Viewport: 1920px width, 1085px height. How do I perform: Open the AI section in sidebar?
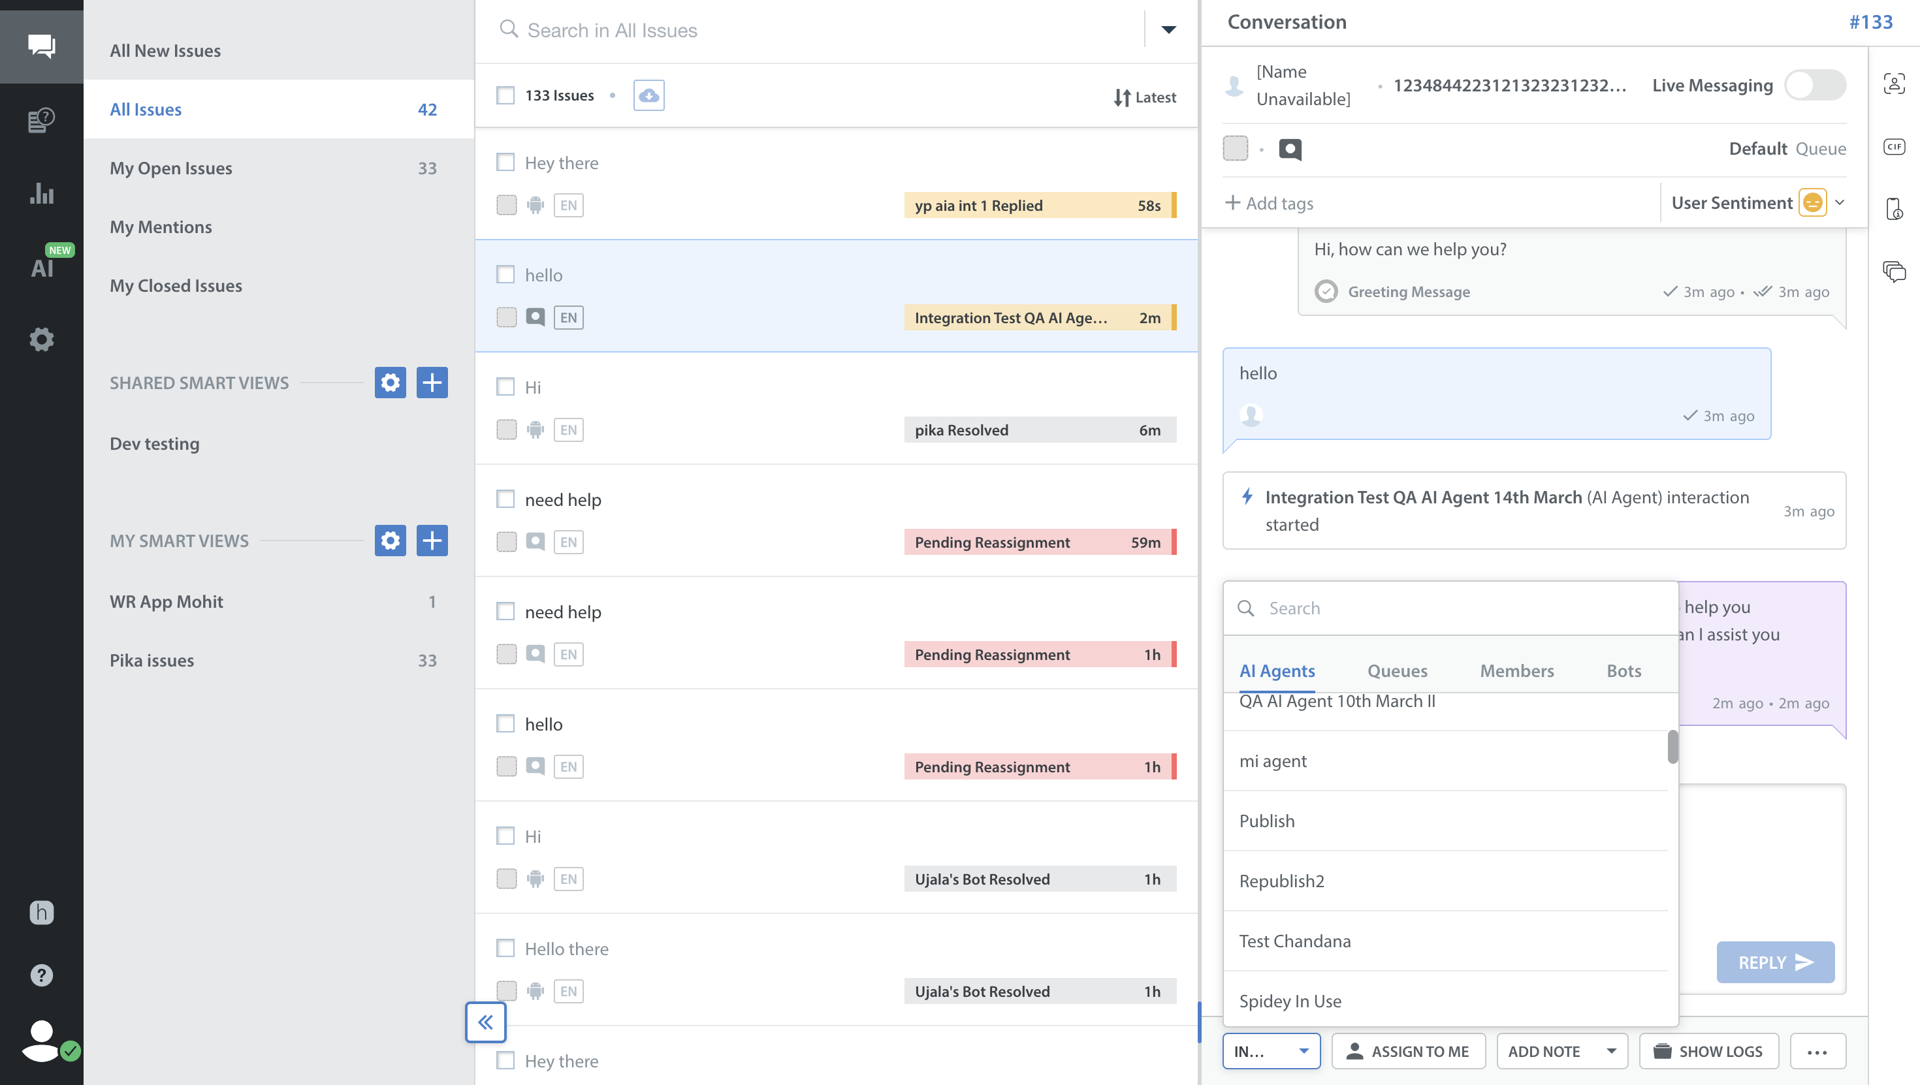tap(41, 267)
